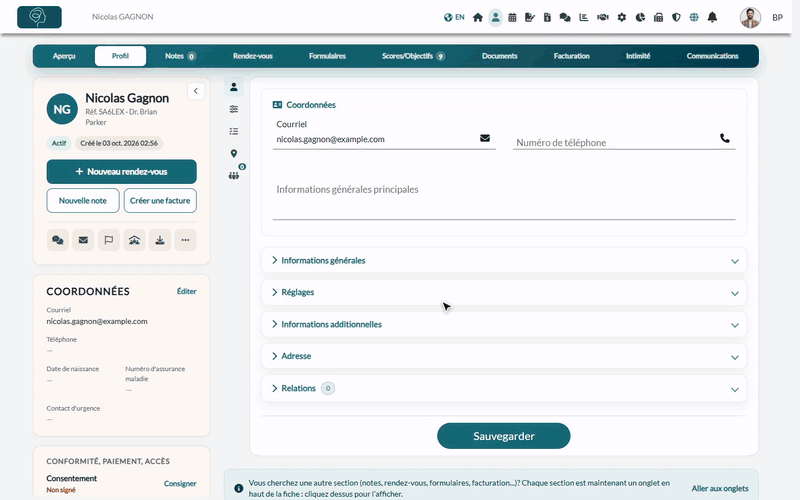This screenshot has height=500, width=800.
Task: Select the checklist icon in vertical nav
Action: click(234, 131)
